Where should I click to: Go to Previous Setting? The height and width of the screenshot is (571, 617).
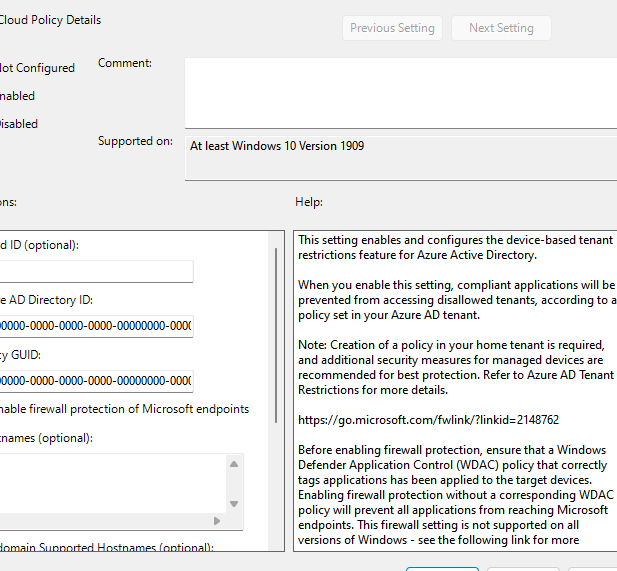[392, 28]
